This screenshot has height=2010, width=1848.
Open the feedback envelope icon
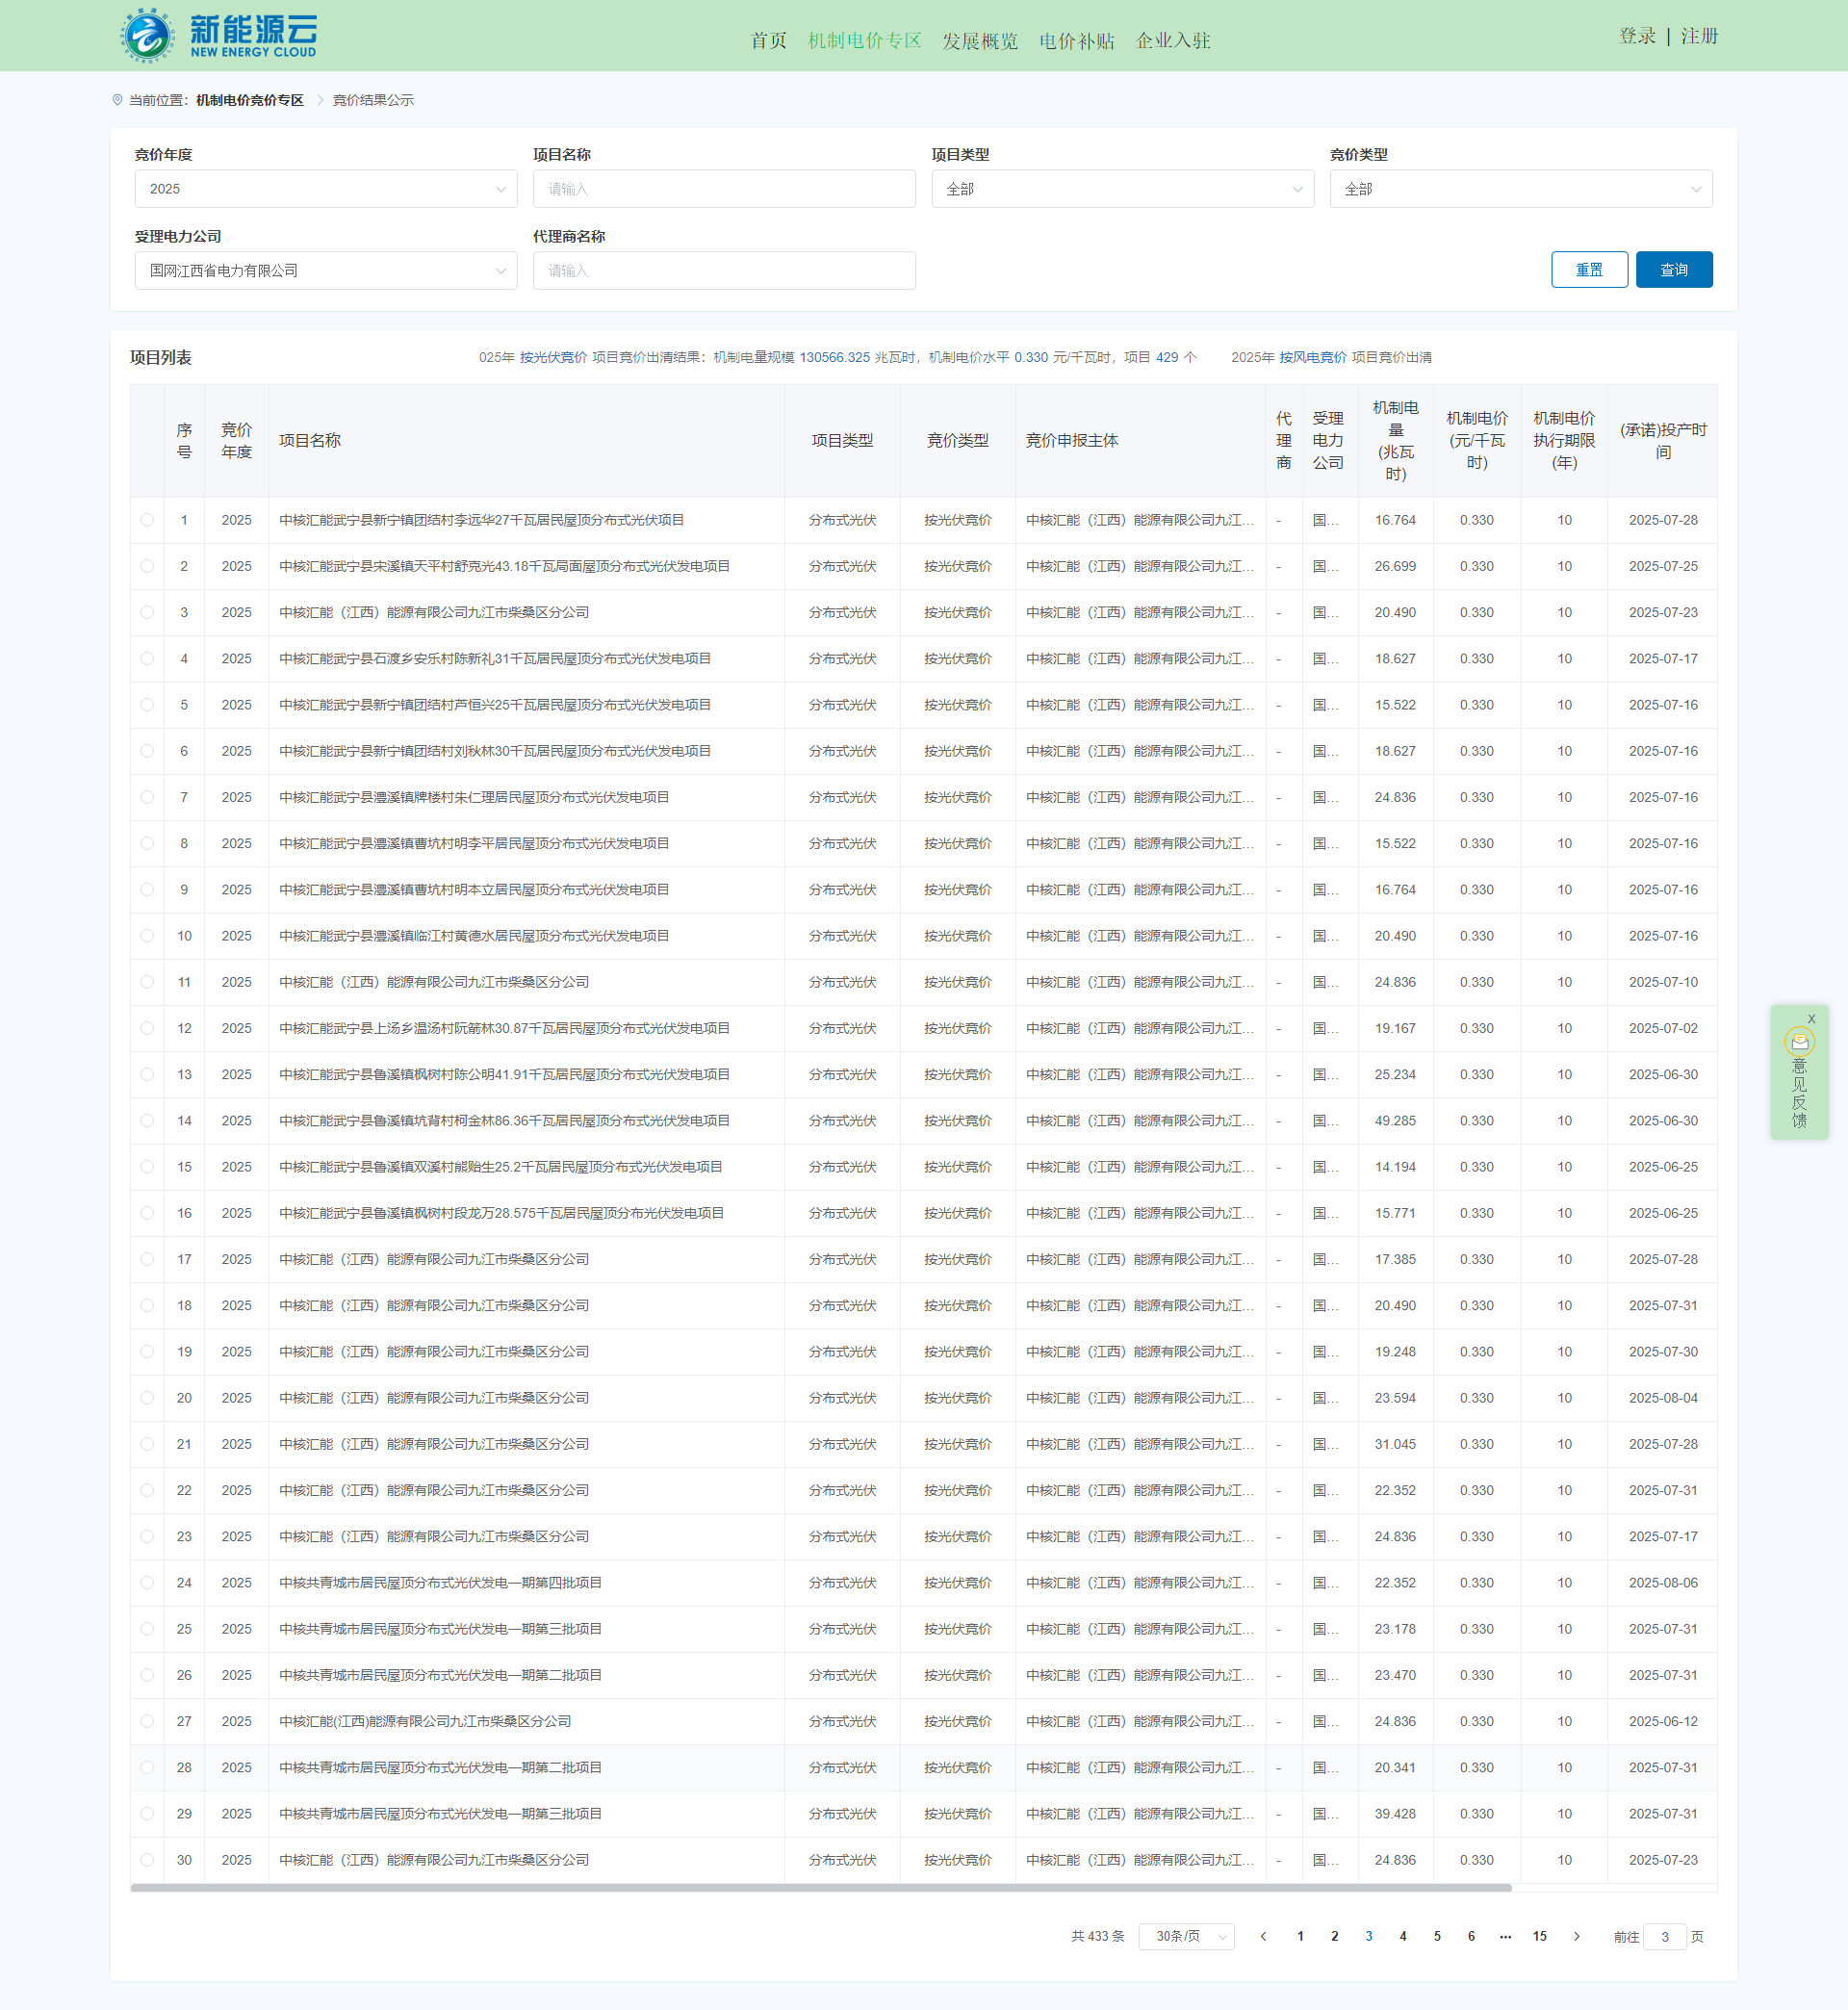coord(1799,1042)
